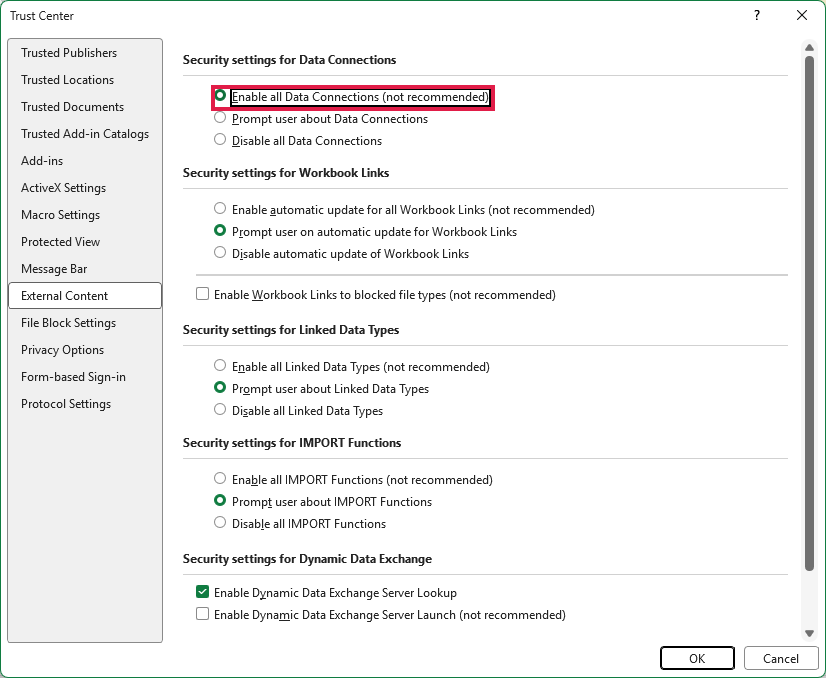Select Prompt user on automatic update for Workbook Links

[220, 231]
